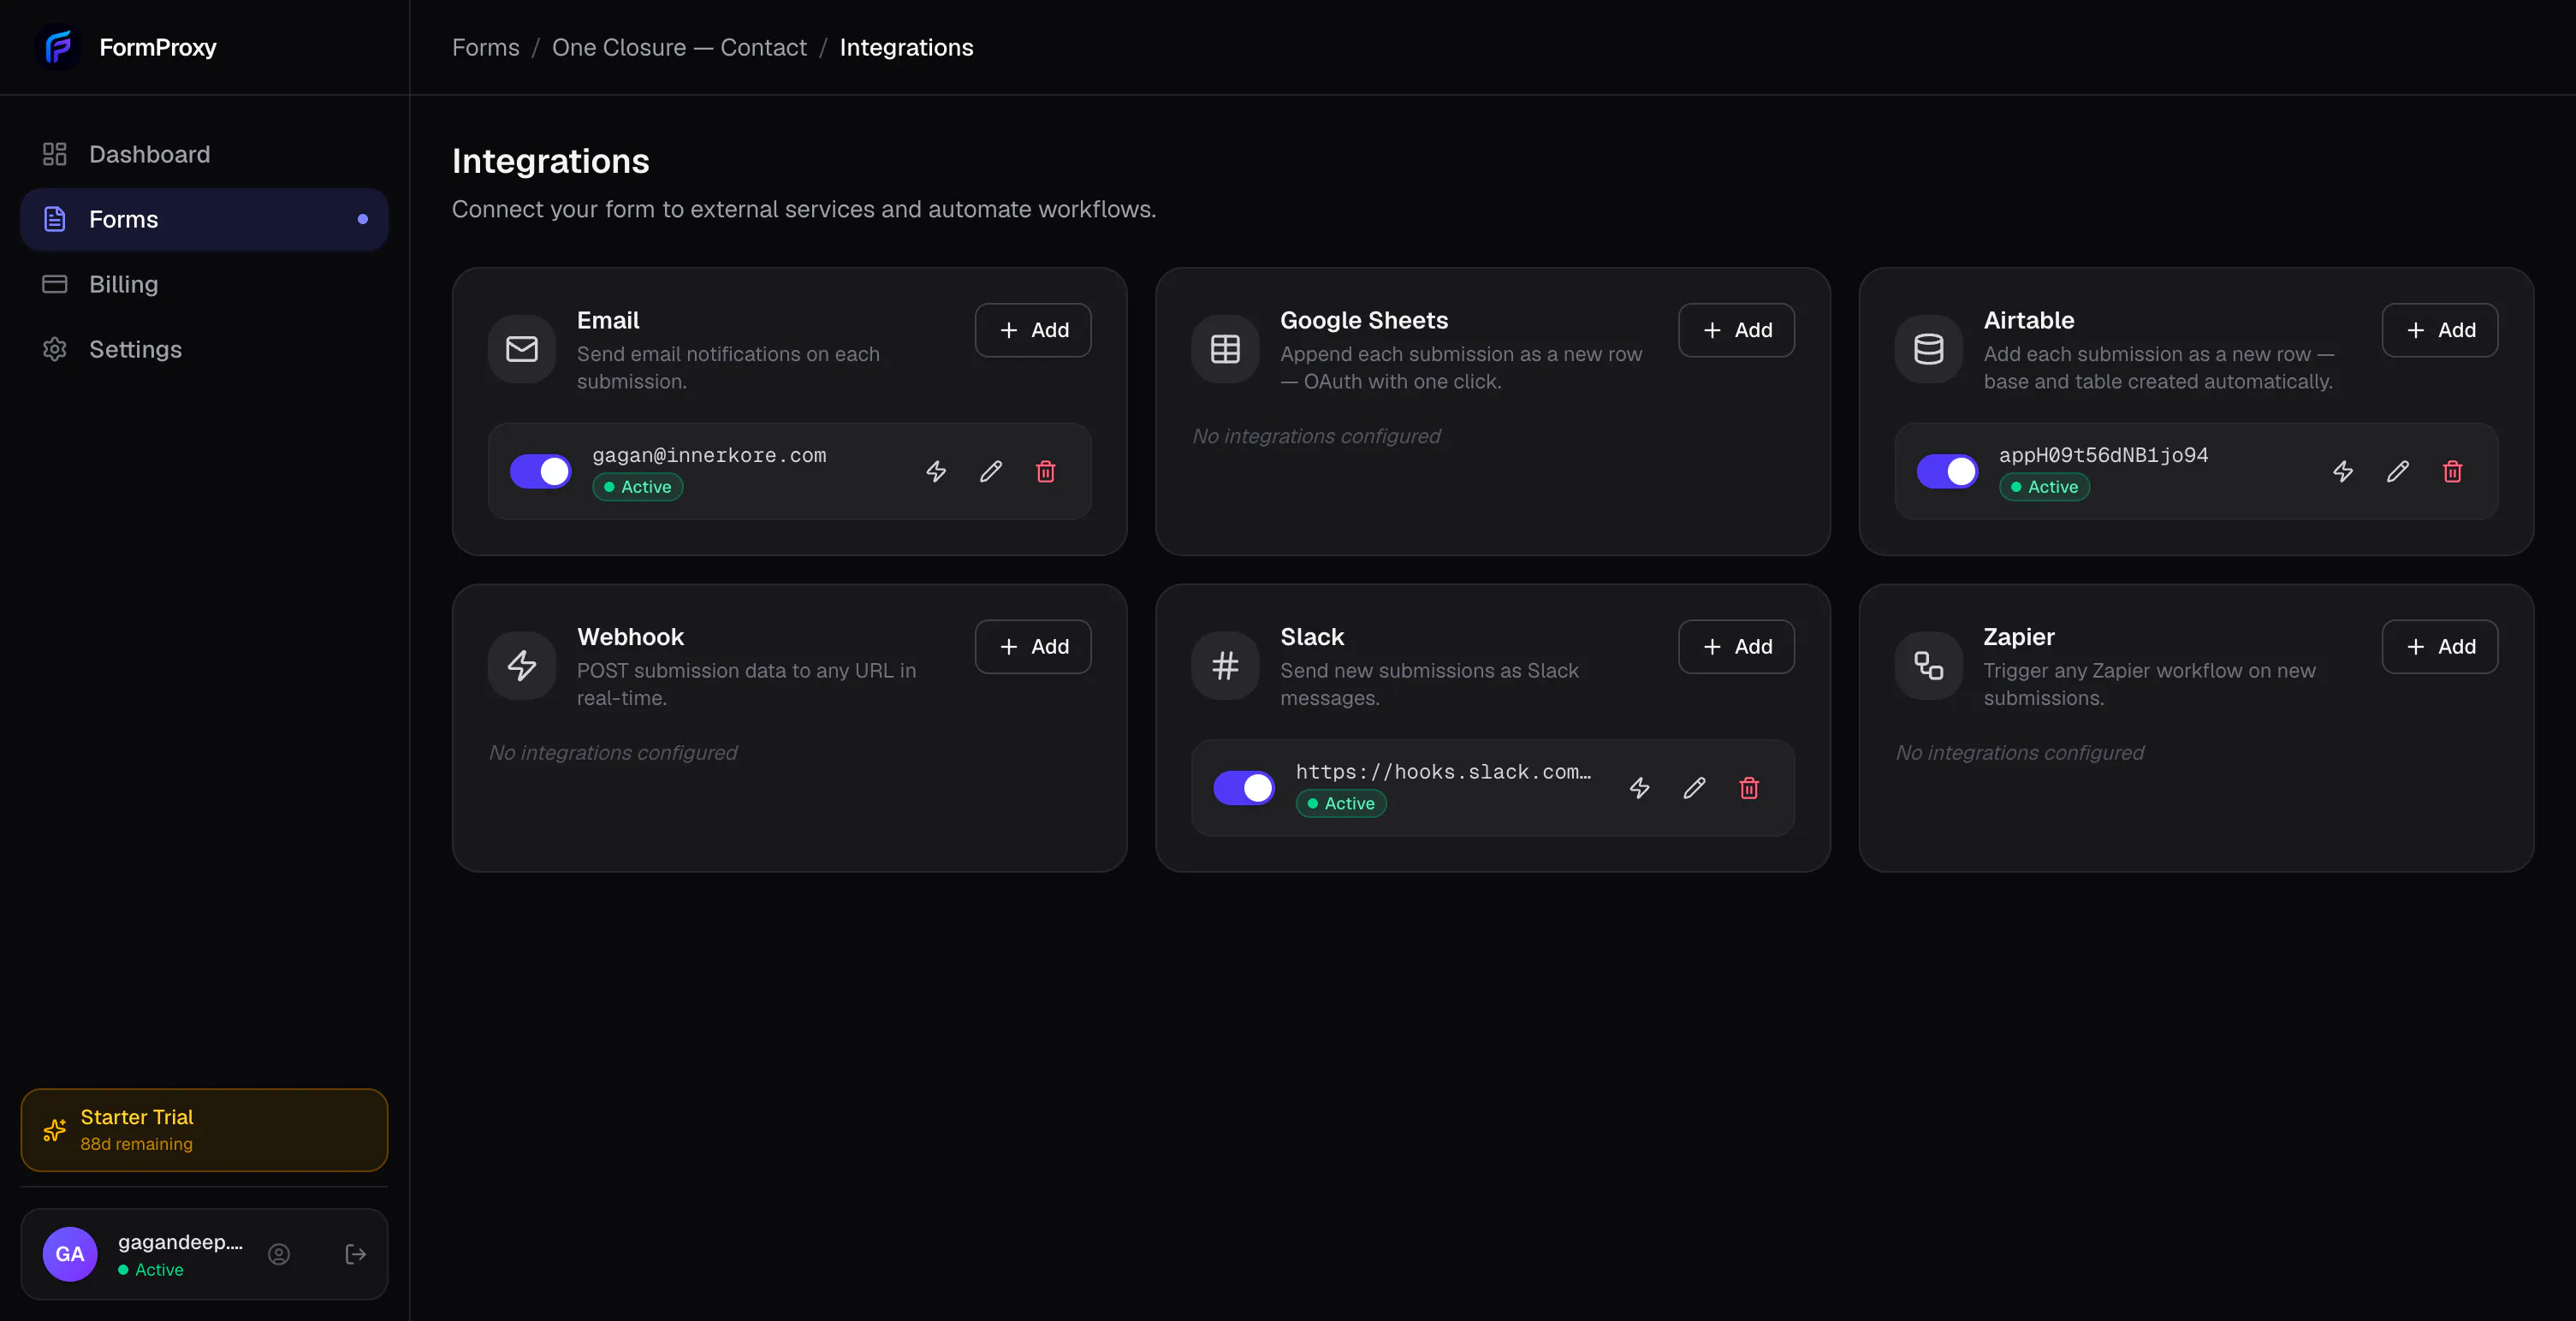Click the Zapier card title
The image size is (2576, 1321).
2019,637
